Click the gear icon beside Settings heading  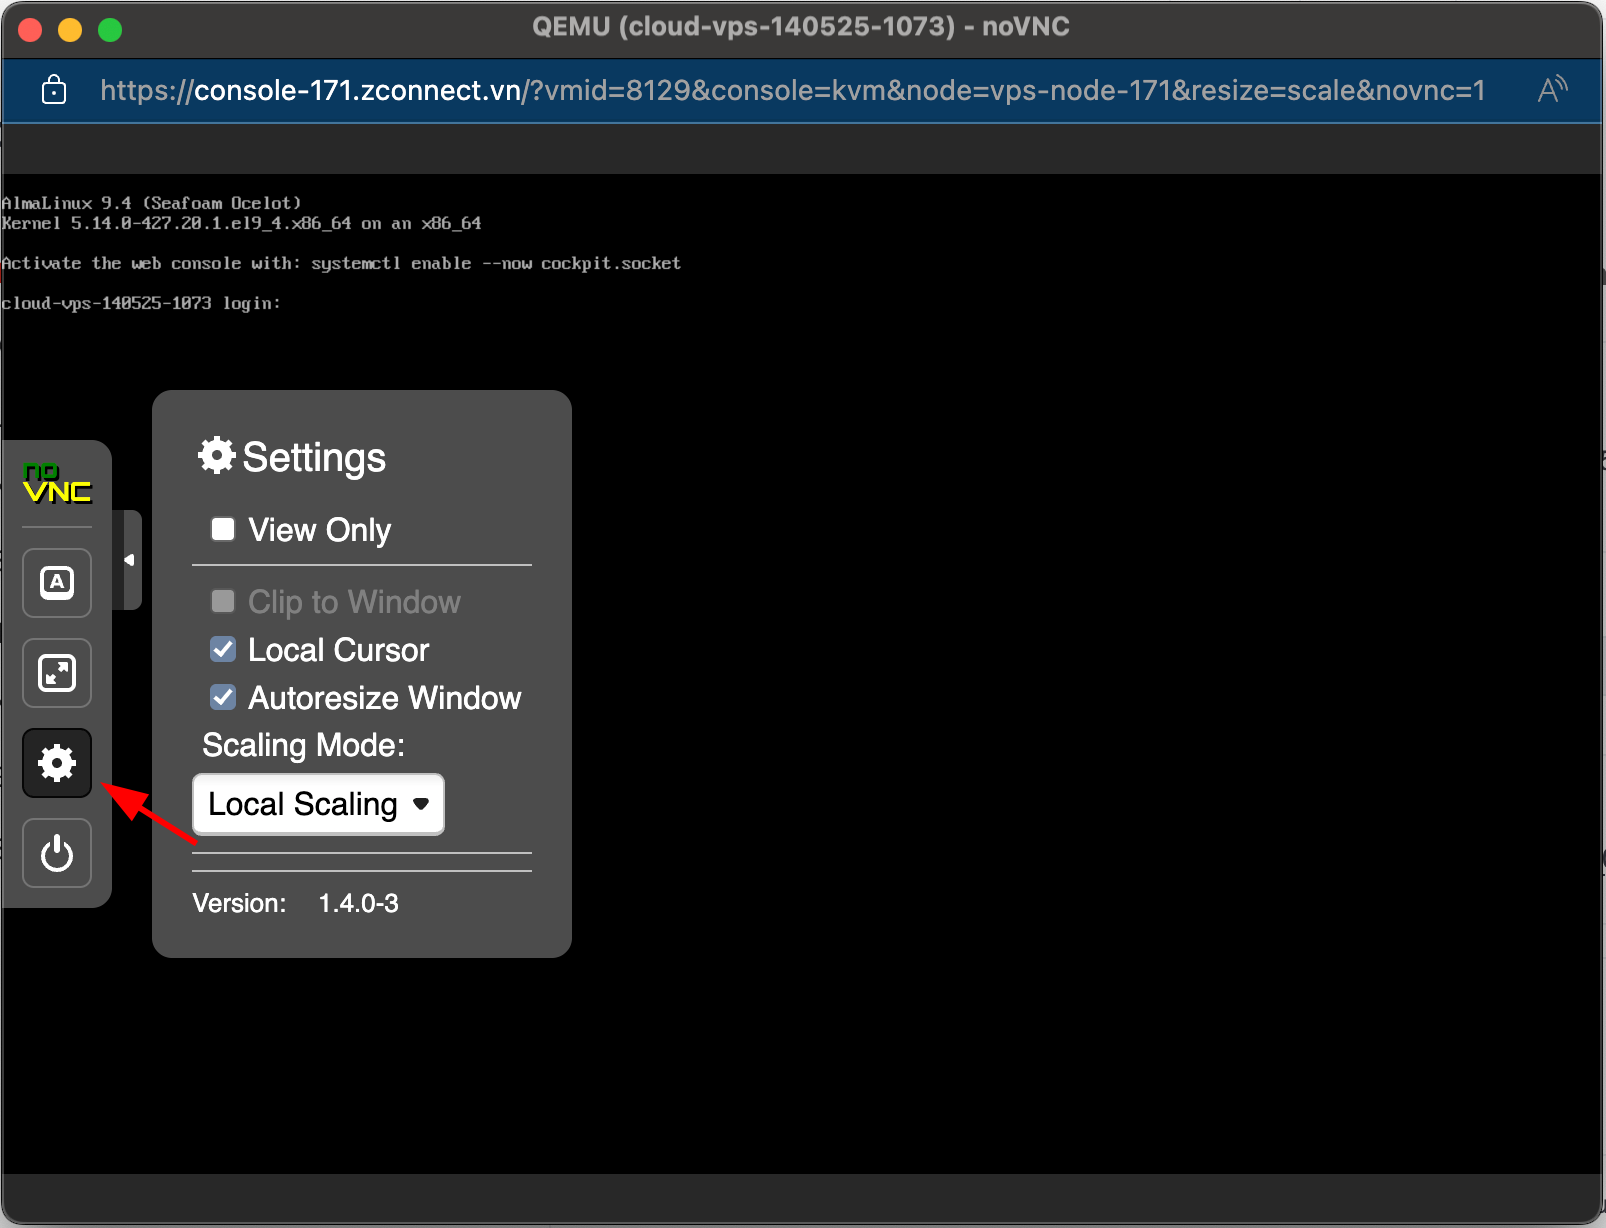[217, 456]
